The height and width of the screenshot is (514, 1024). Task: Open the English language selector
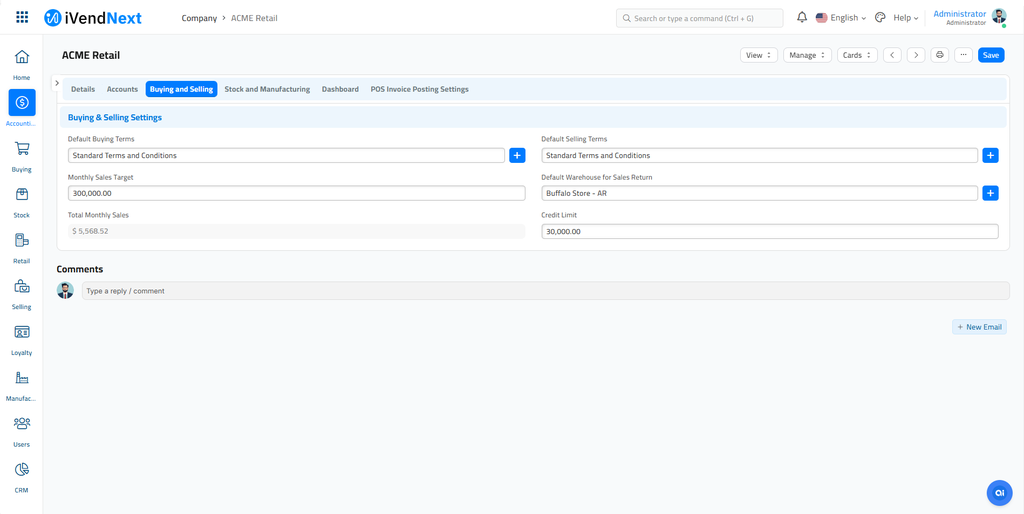(x=841, y=18)
